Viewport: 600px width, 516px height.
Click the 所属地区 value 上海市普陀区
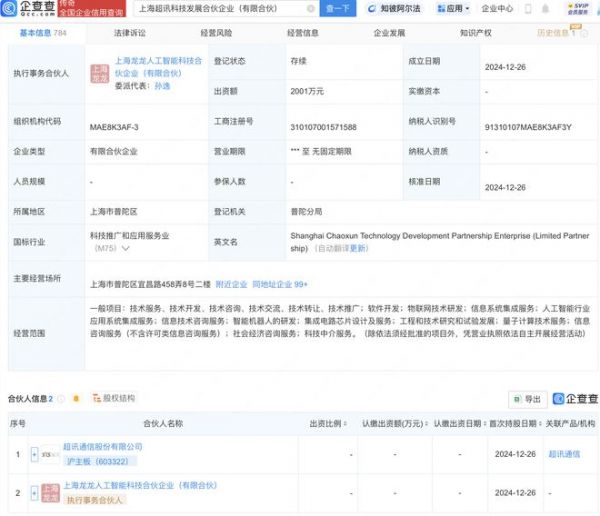(114, 212)
